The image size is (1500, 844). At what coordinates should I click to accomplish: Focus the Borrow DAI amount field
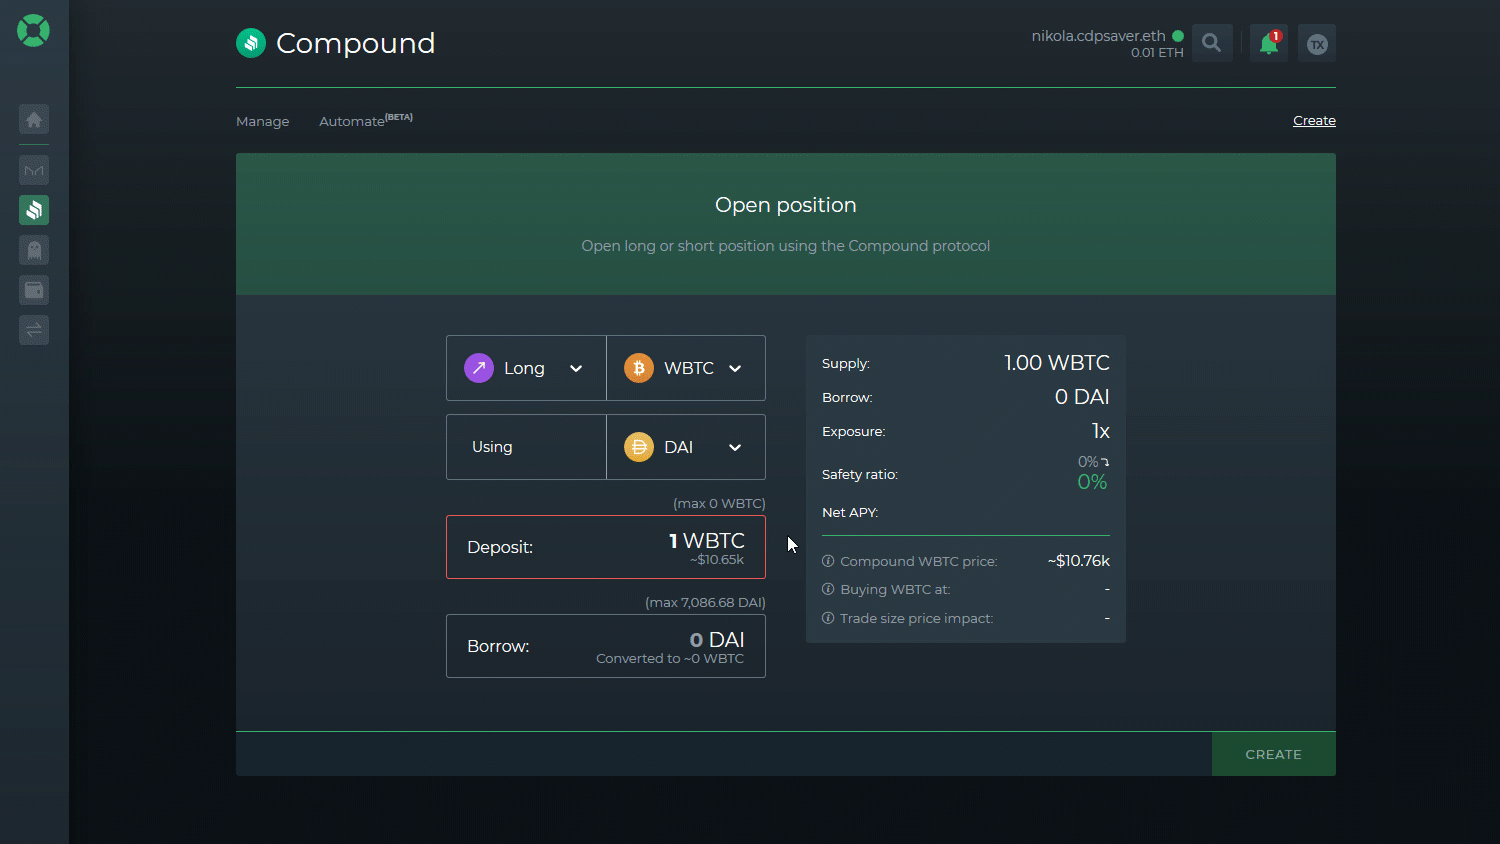(x=606, y=646)
